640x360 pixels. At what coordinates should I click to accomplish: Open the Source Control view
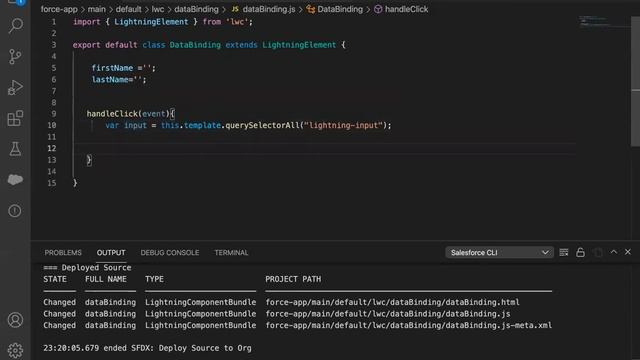click(x=15, y=56)
